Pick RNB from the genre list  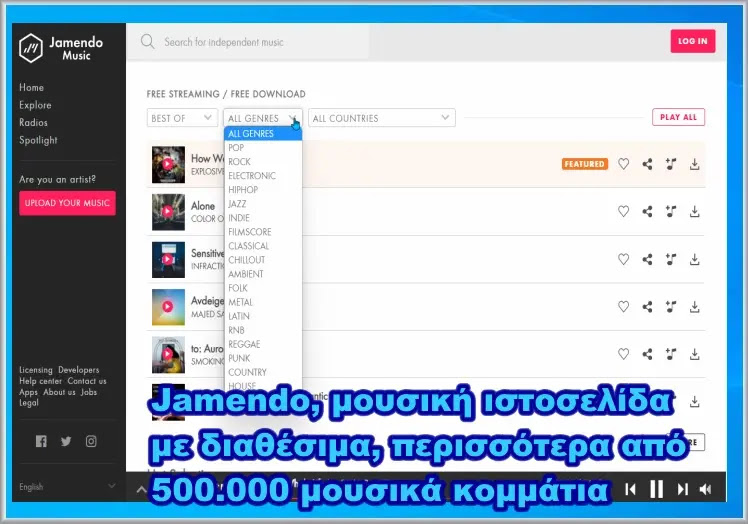tap(263, 330)
